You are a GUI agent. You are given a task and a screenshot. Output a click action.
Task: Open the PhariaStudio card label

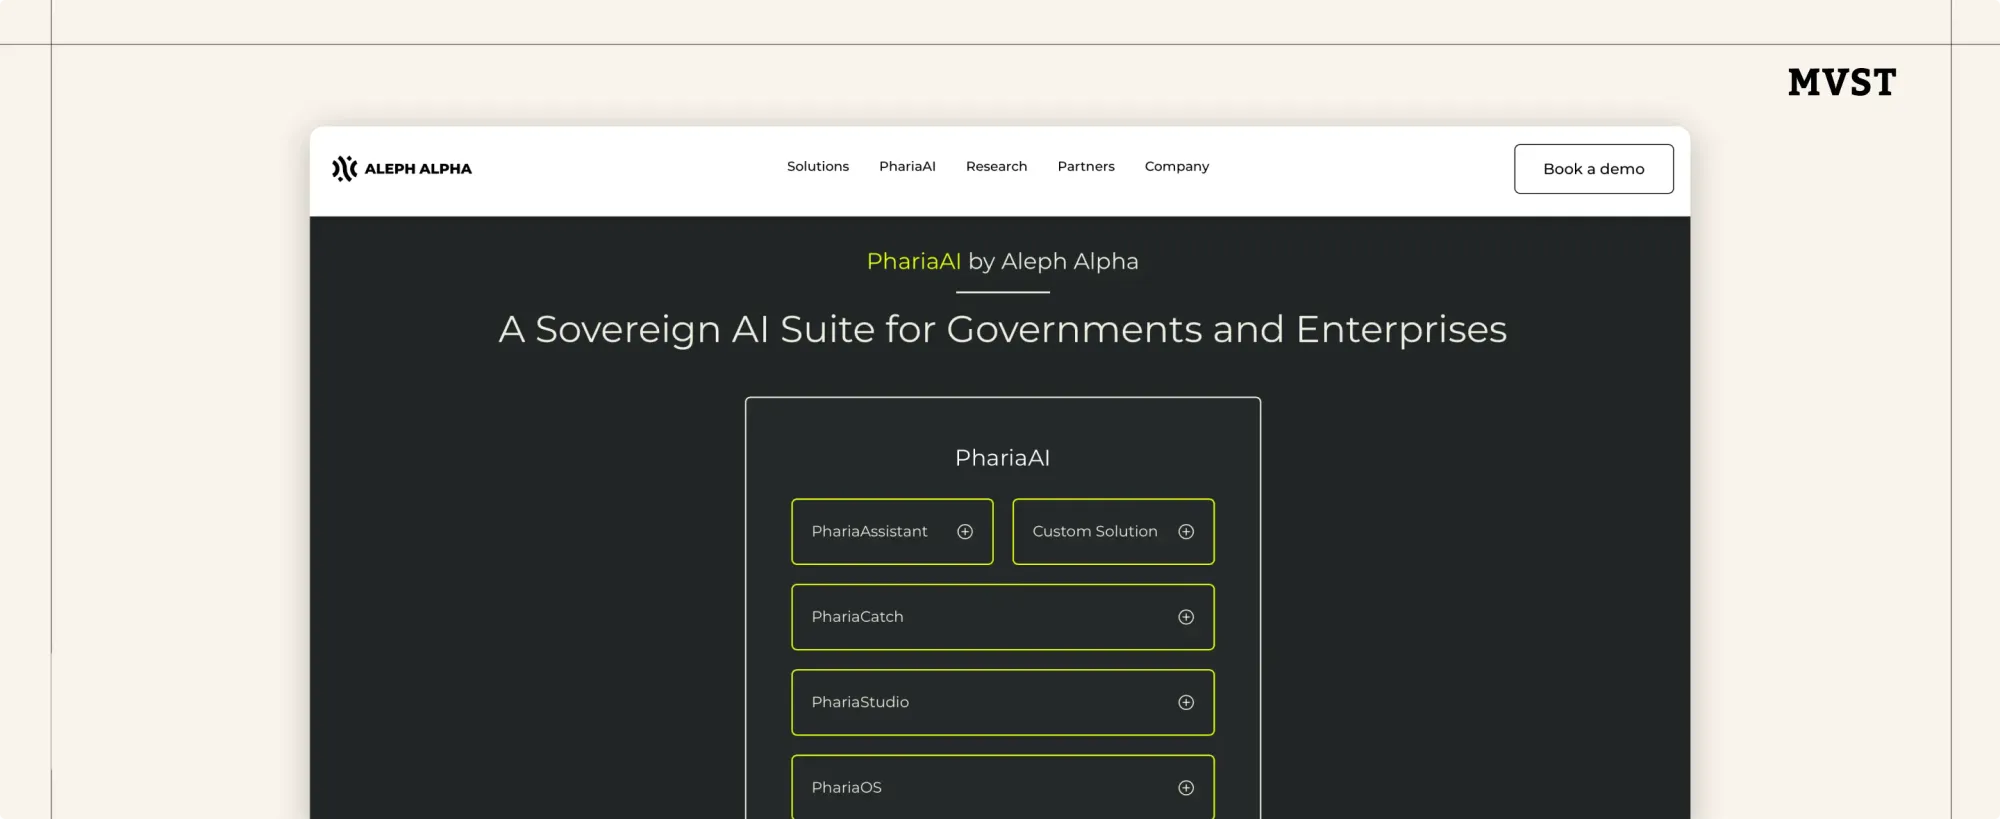pos(860,702)
